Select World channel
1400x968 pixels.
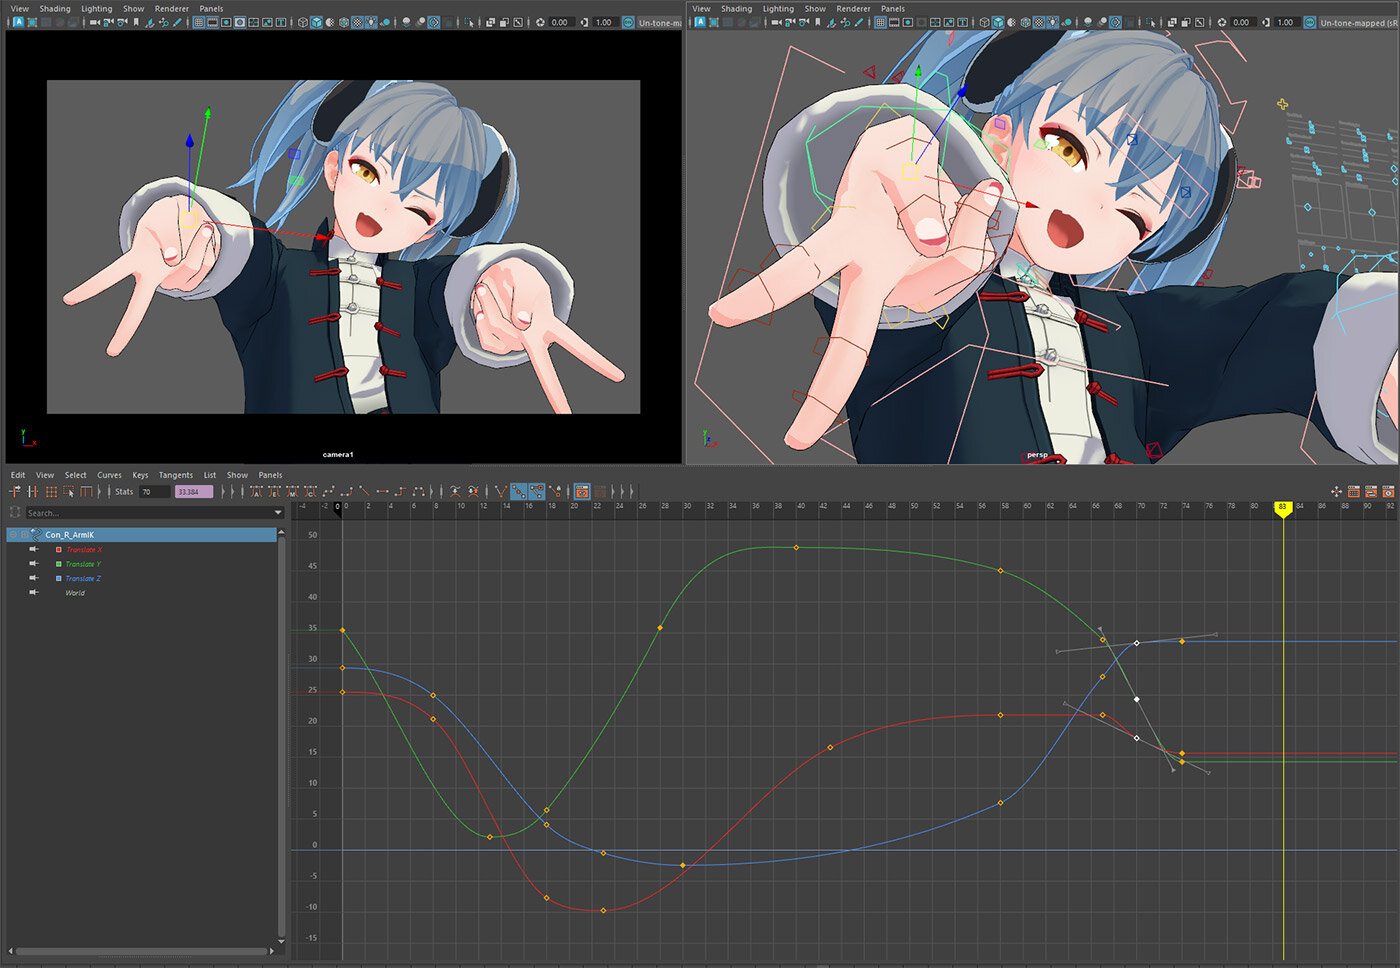(x=75, y=593)
